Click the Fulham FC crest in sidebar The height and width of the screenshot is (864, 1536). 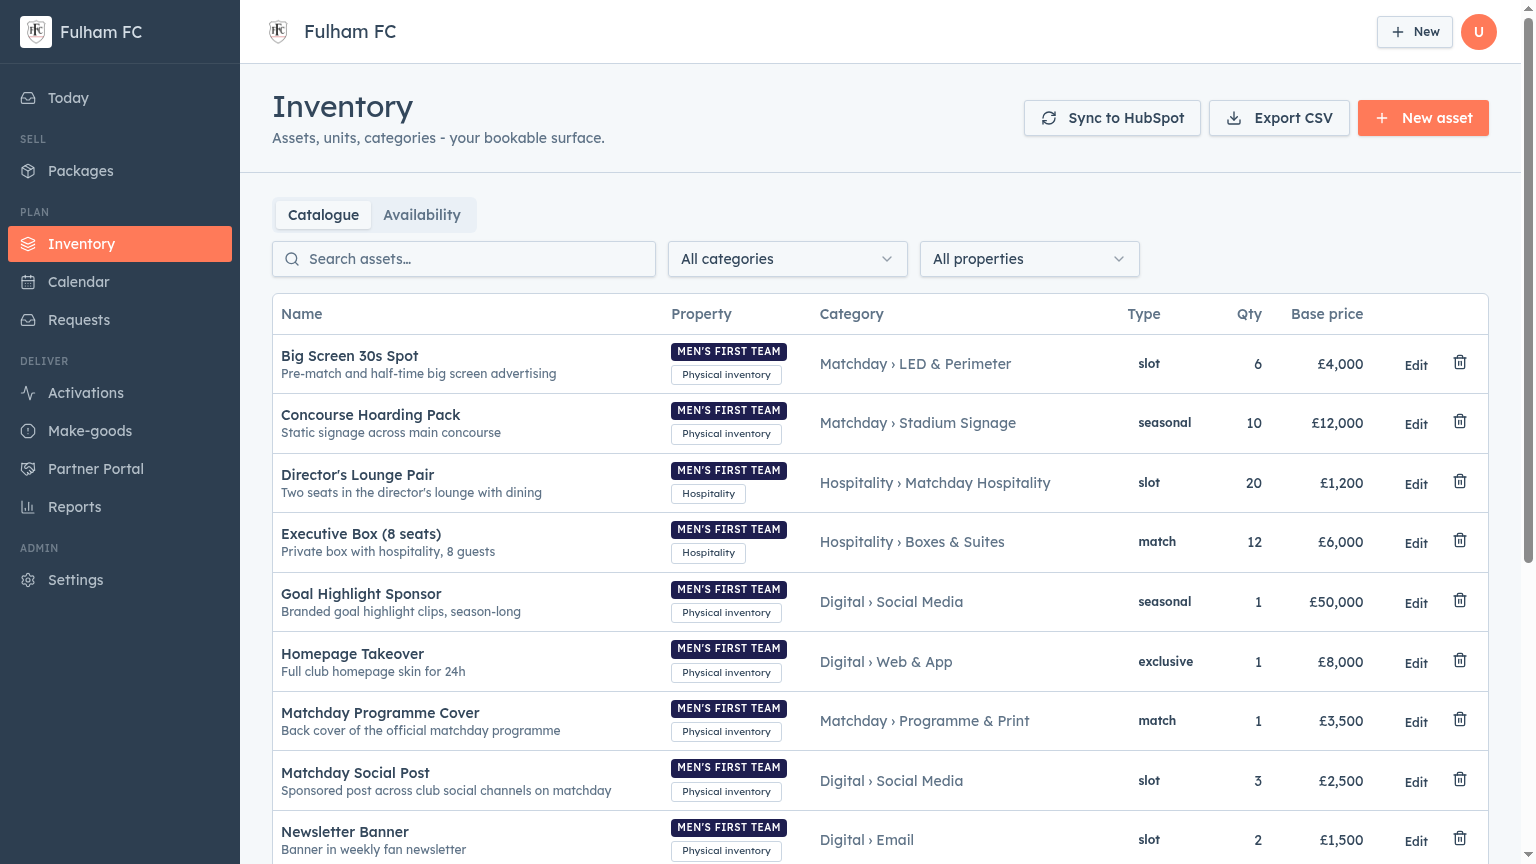pyautogui.click(x=36, y=32)
